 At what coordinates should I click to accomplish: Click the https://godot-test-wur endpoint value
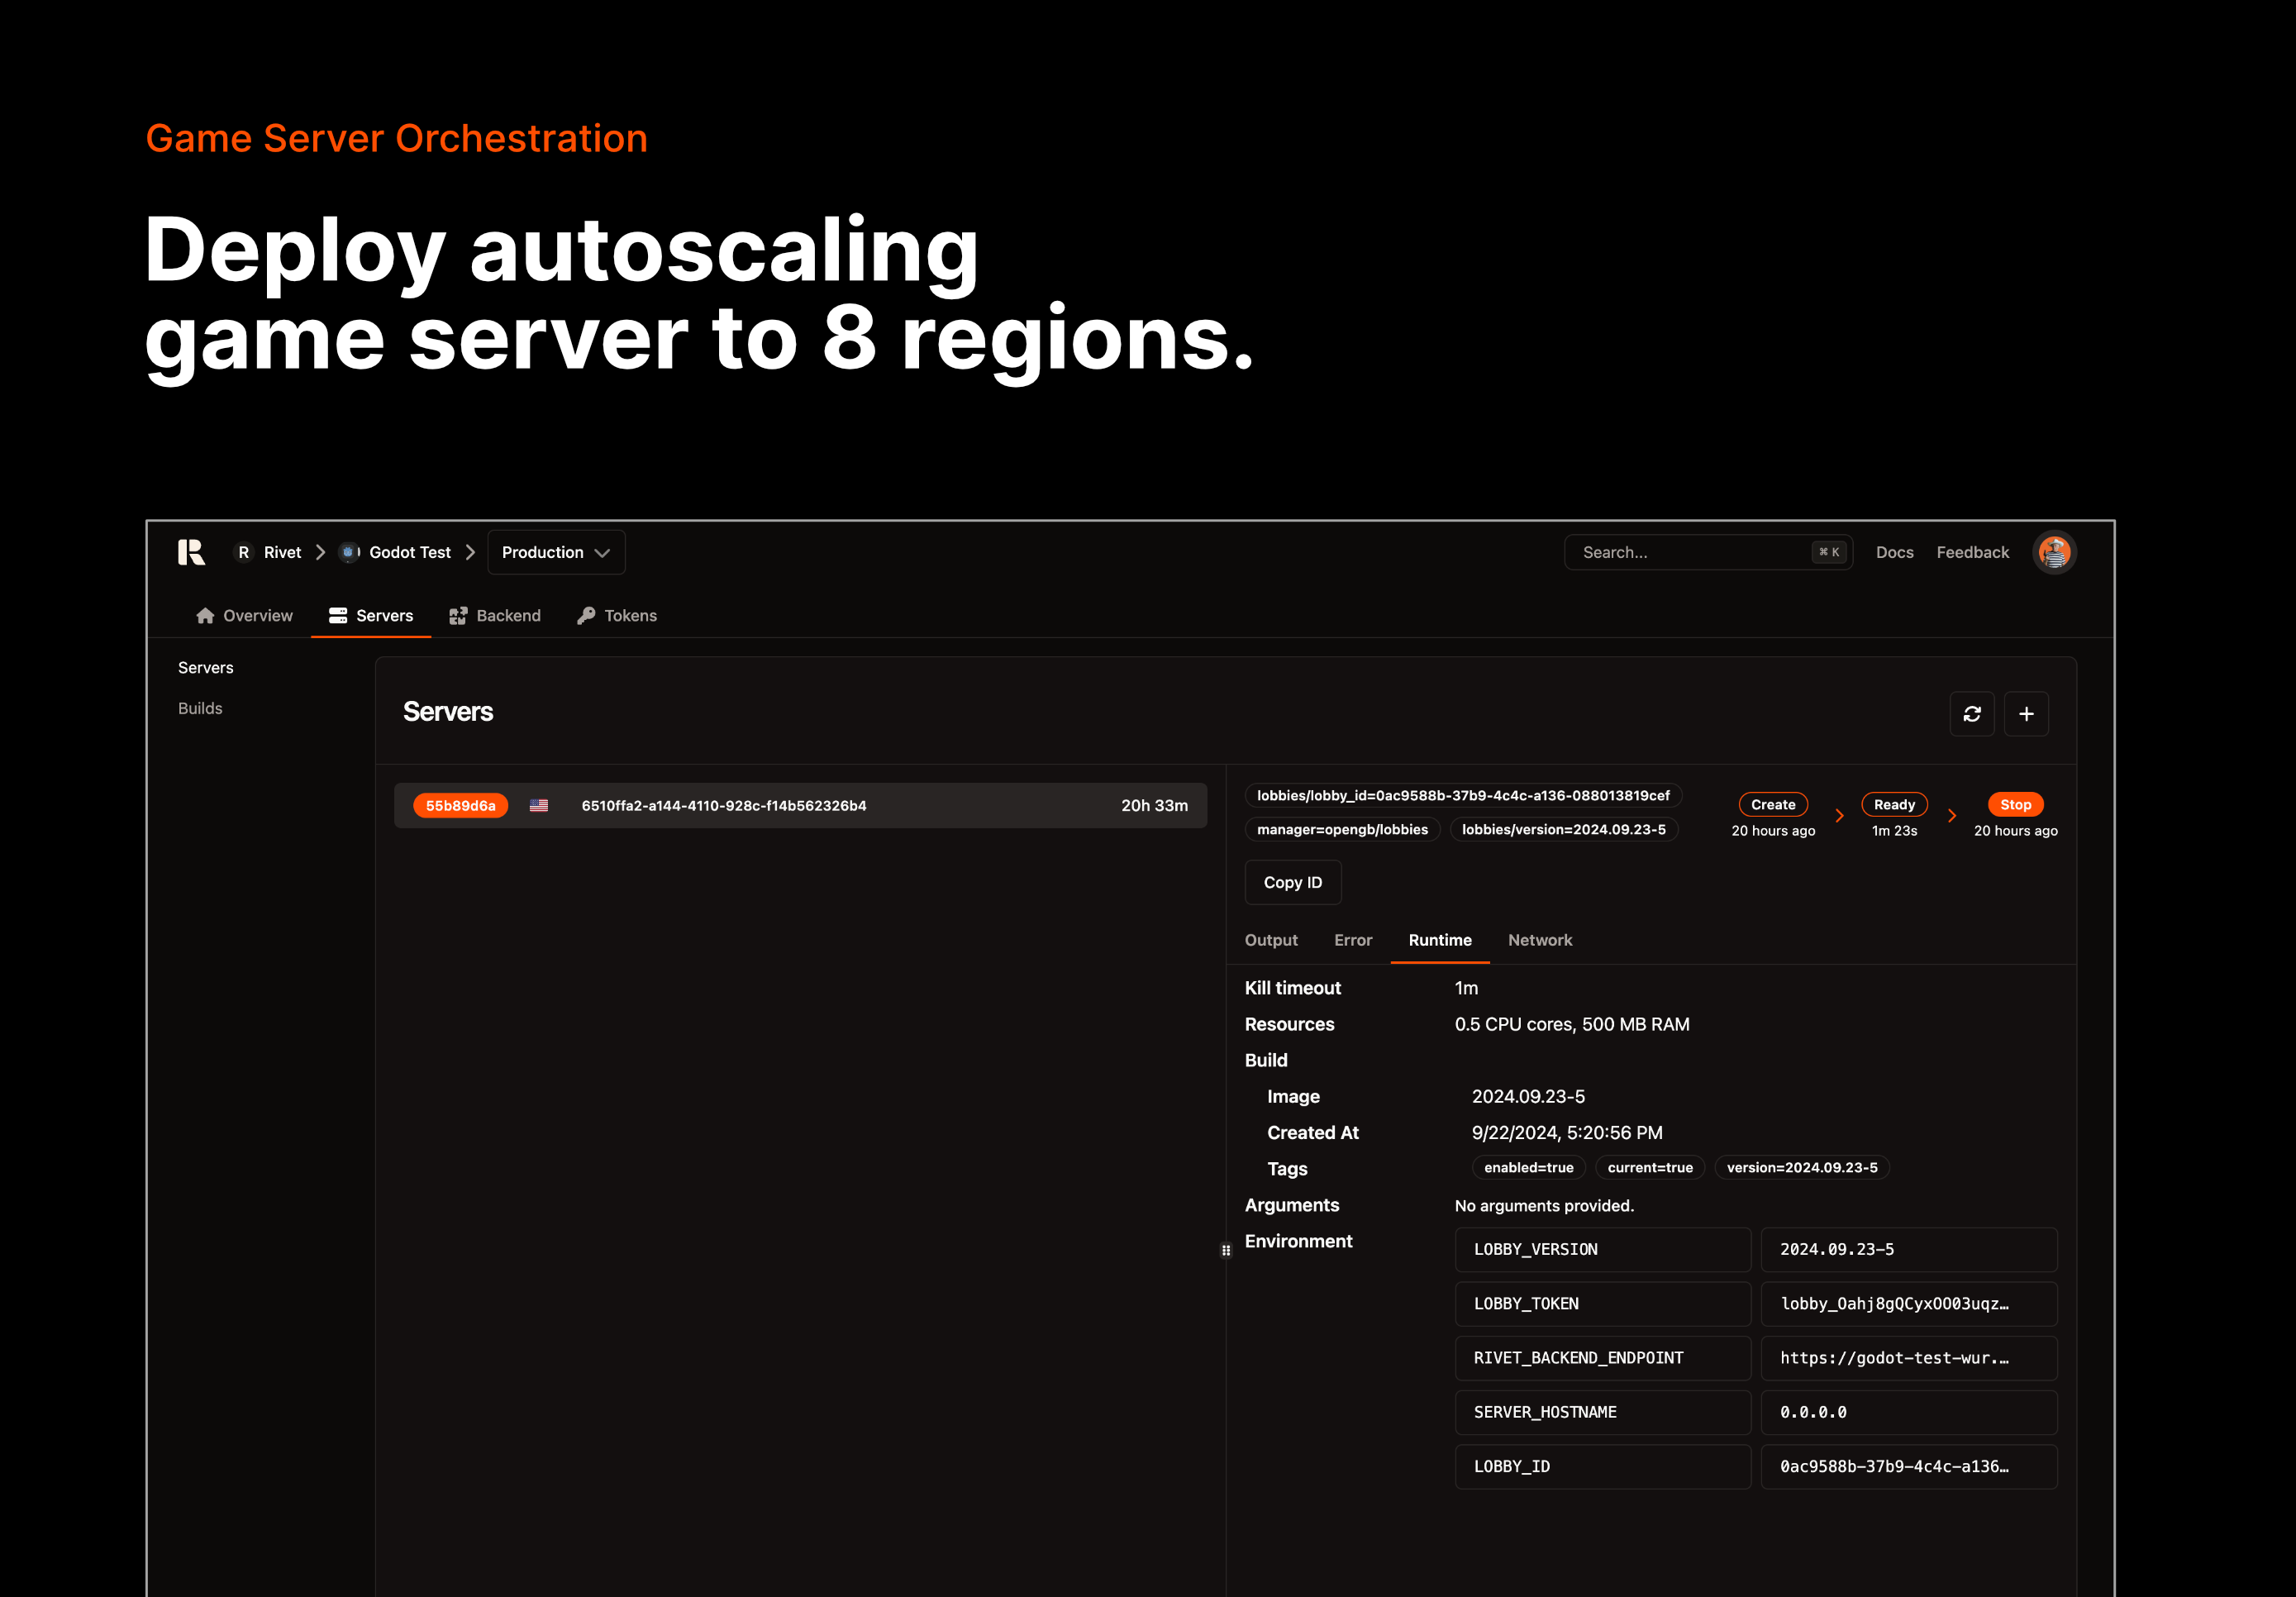pos(1908,1357)
